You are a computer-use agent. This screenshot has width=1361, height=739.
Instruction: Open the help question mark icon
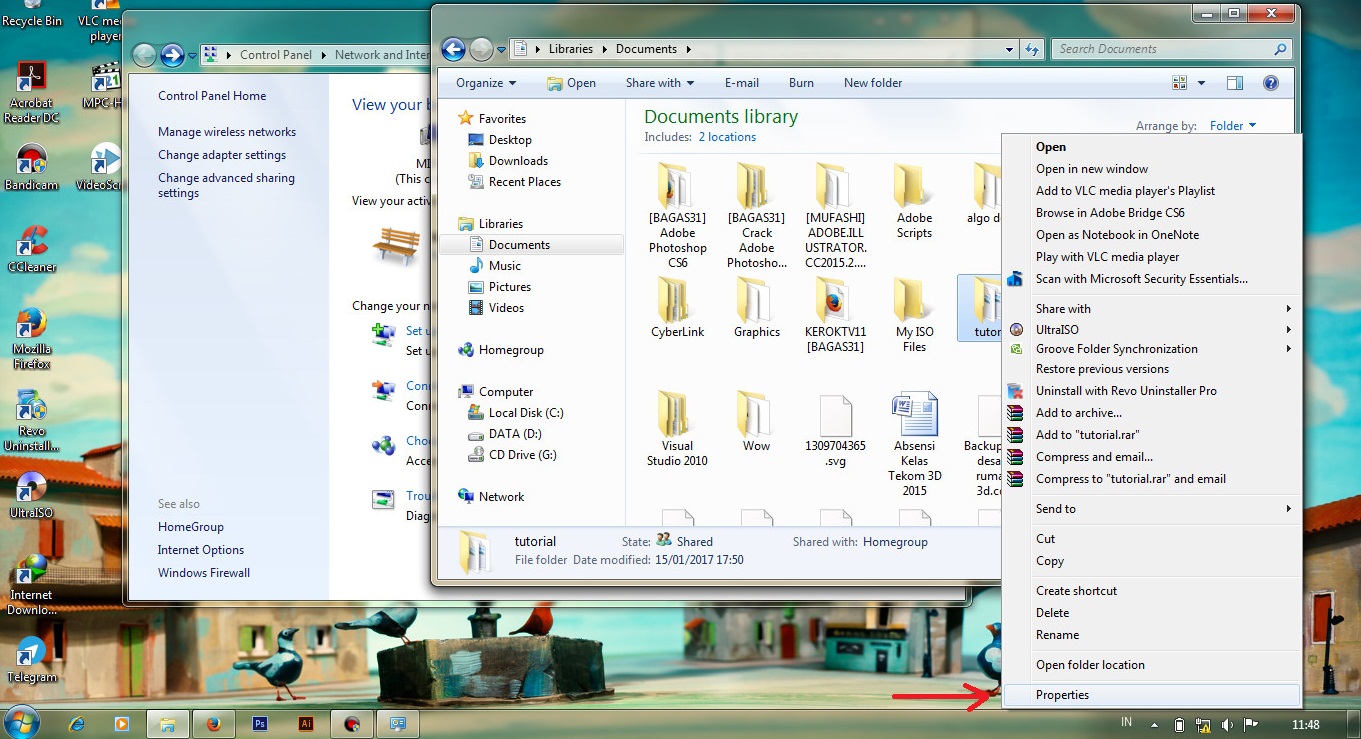tap(1271, 83)
